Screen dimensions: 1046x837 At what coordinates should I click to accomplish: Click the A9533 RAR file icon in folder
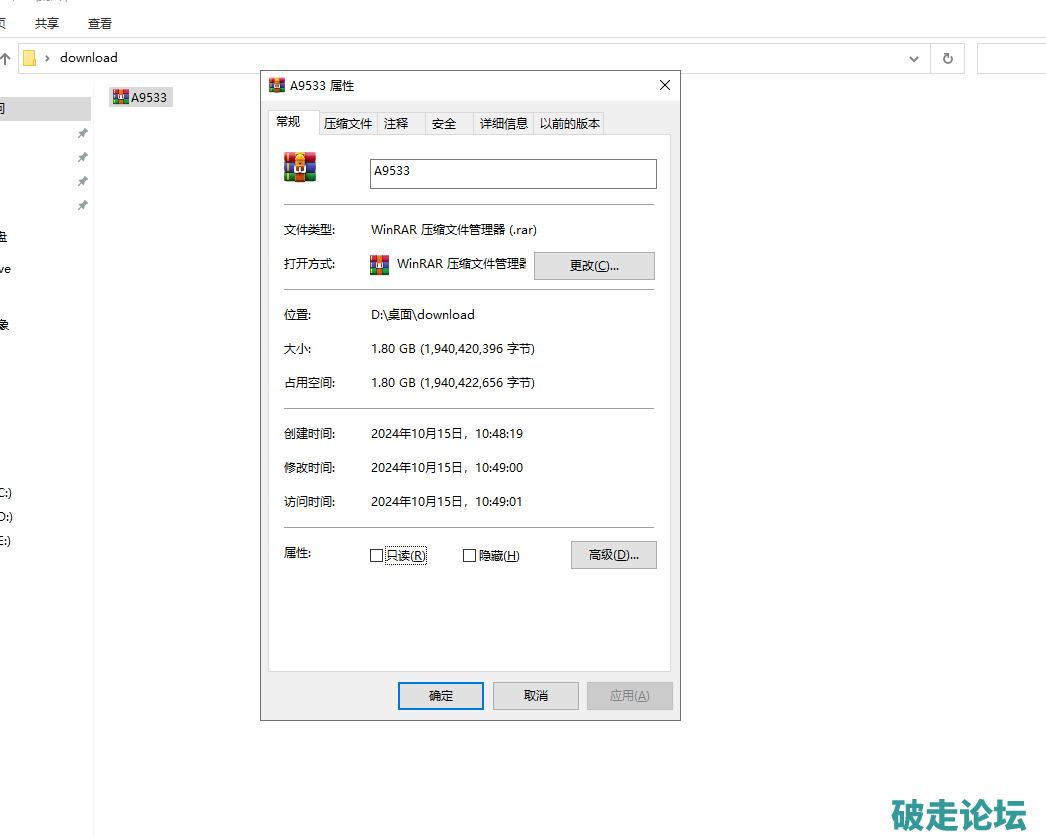pos(121,97)
